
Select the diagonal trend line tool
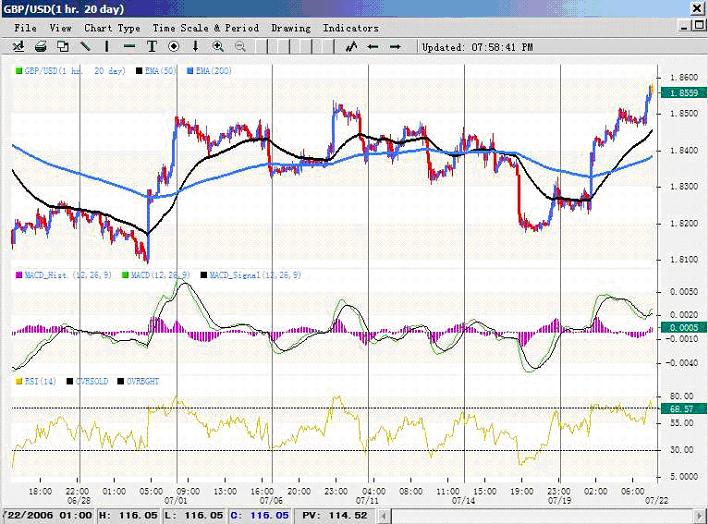[85, 47]
